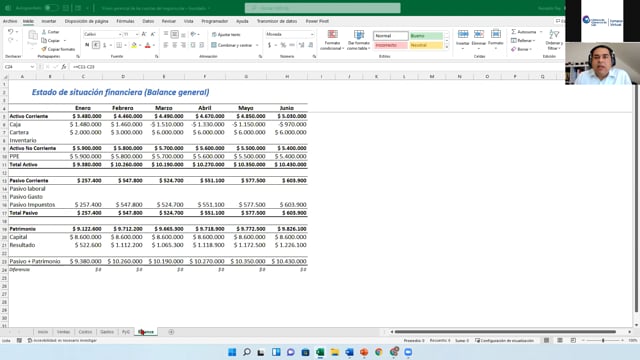The height and width of the screenshot is (360, 640).
Task: Click the Autosuma sigma icon
Action: pyautogui.click(x=513, y=32)
